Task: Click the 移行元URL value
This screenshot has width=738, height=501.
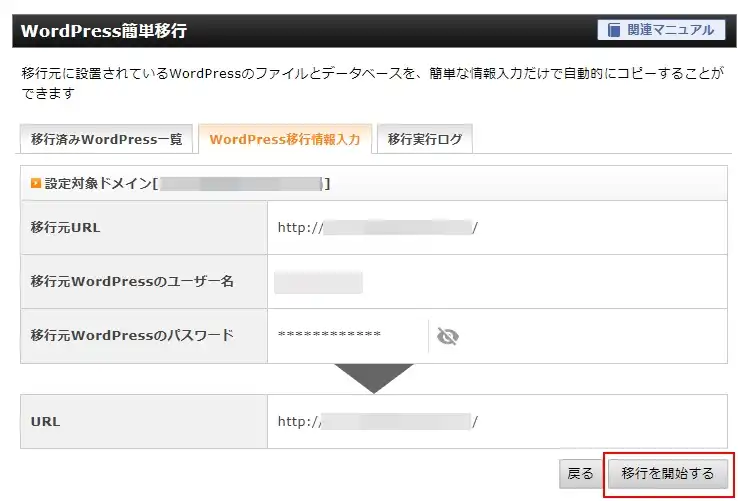Action: tap(377, 228)
